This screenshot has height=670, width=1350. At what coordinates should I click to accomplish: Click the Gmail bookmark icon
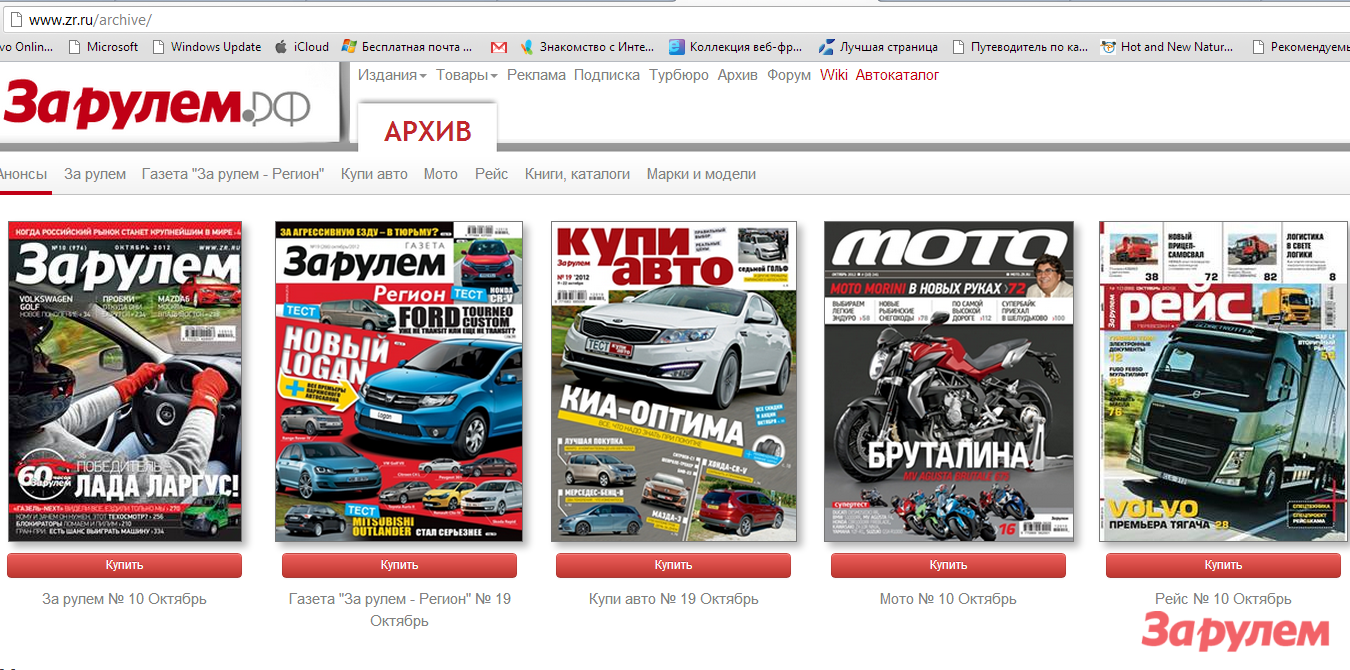point(499,47)
